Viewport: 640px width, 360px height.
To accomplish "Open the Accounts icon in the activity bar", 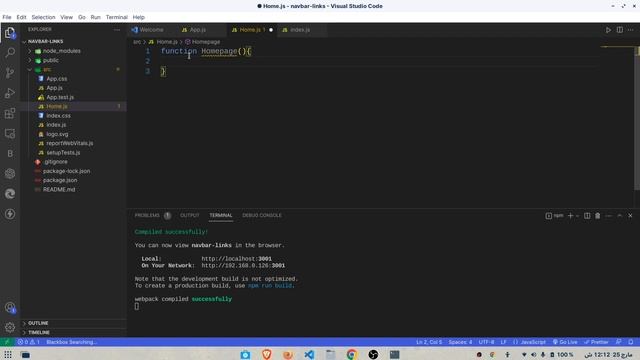I will click(10, 307).
